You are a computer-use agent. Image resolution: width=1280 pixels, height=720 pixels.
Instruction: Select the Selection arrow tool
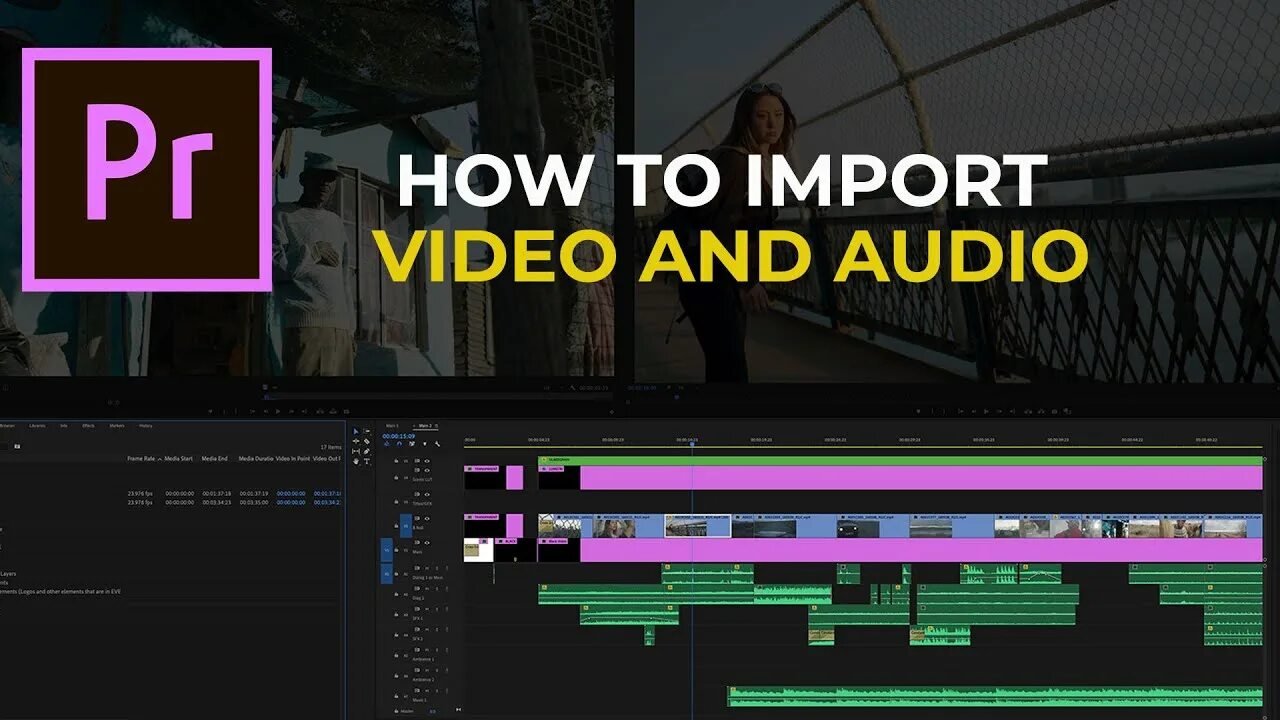[356, 431]
